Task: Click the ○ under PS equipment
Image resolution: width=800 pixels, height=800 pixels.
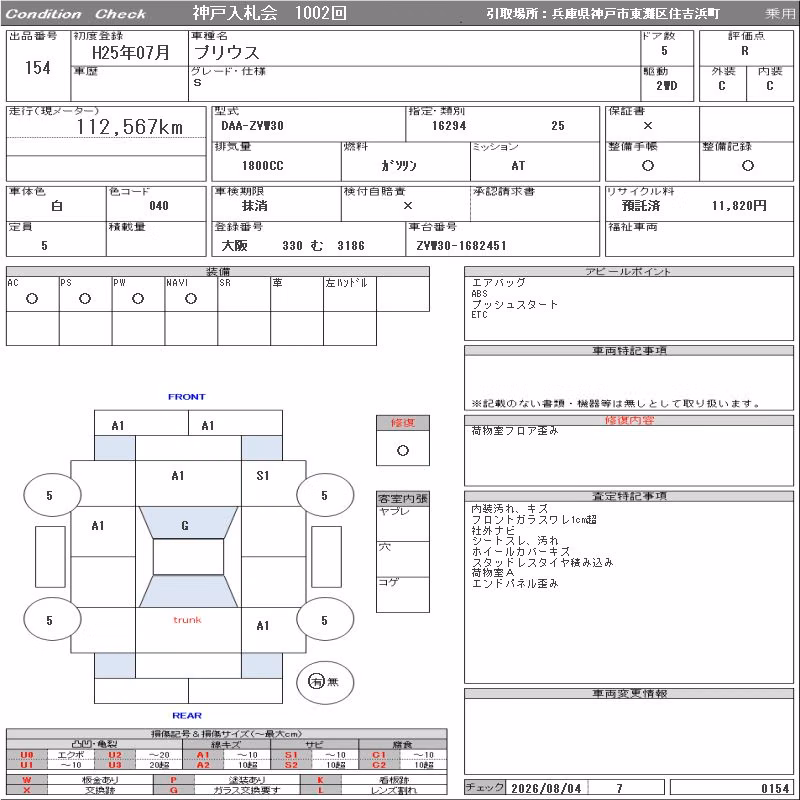Action: click(x=85, y=298)
